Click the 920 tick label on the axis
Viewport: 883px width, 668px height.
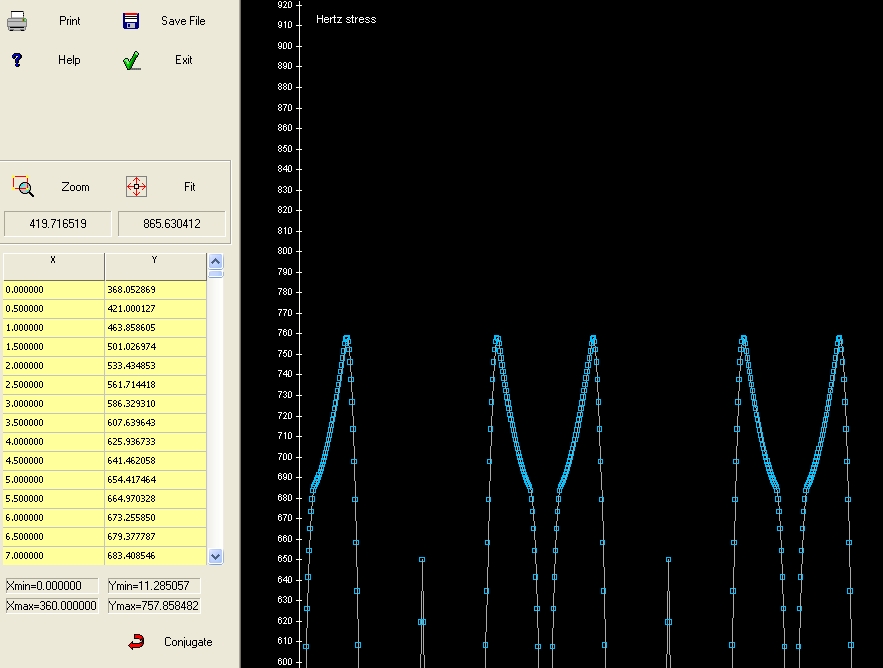(x=285, y=5)
